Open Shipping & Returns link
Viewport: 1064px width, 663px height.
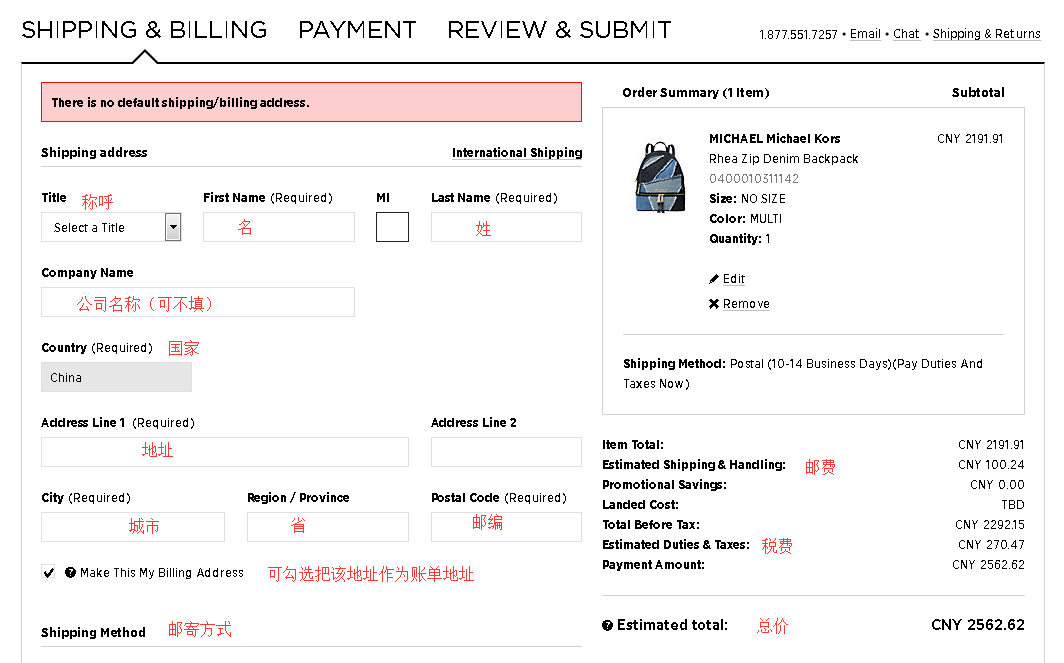[986, 34]
